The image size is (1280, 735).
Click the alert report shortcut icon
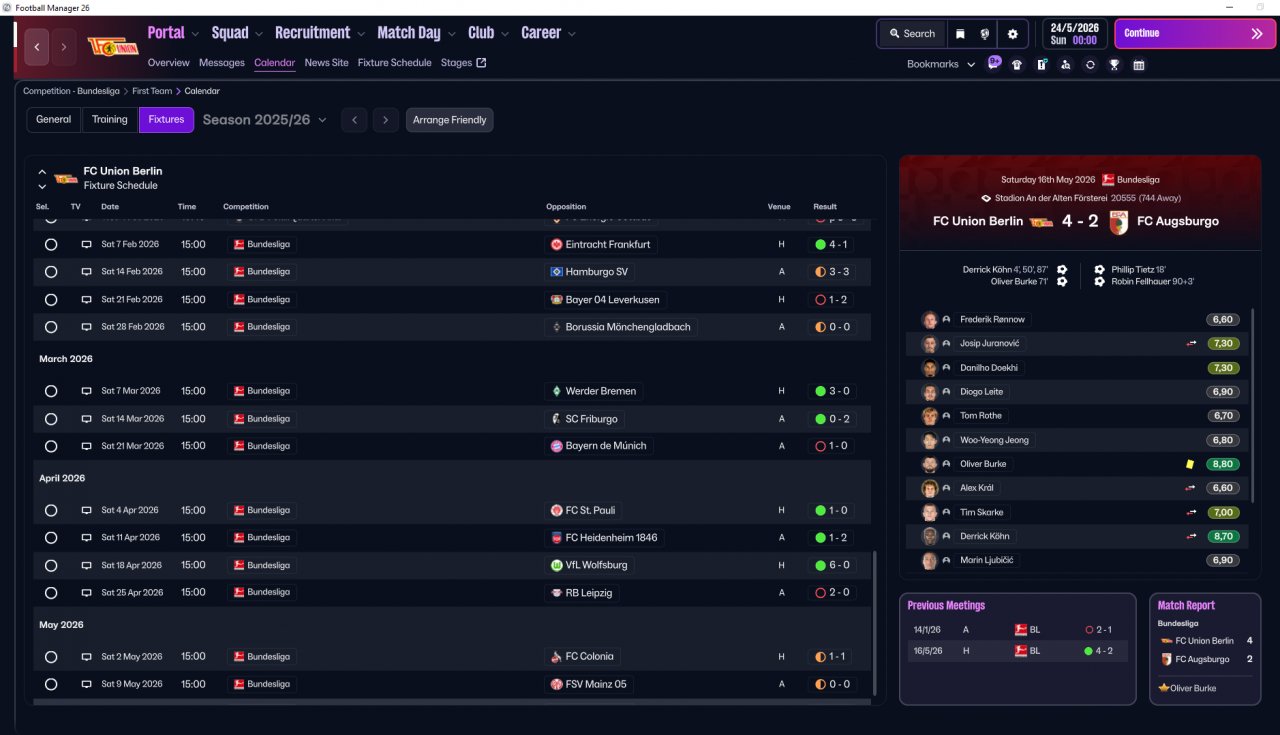click(1042, 65)
